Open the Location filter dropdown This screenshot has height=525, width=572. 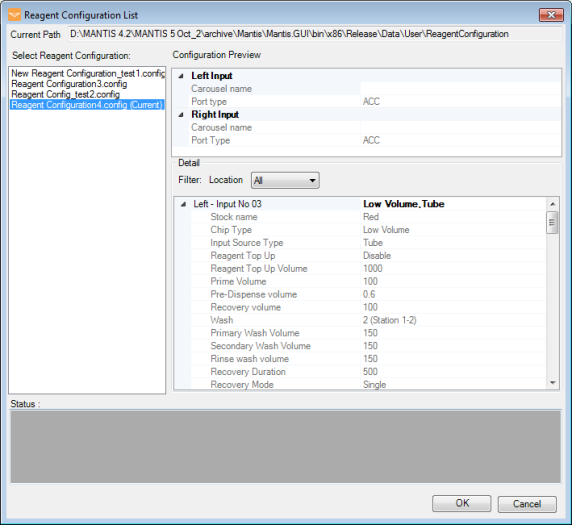coord(285,181)
